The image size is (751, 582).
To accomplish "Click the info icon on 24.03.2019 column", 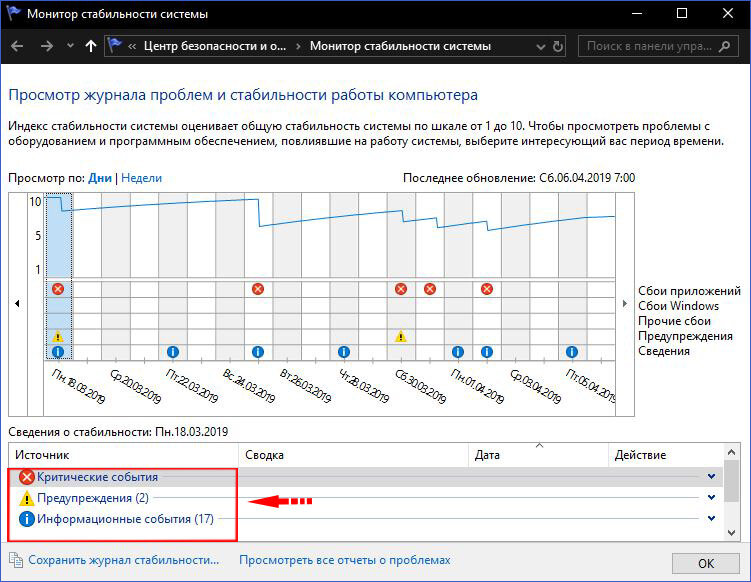I will 258,352.
